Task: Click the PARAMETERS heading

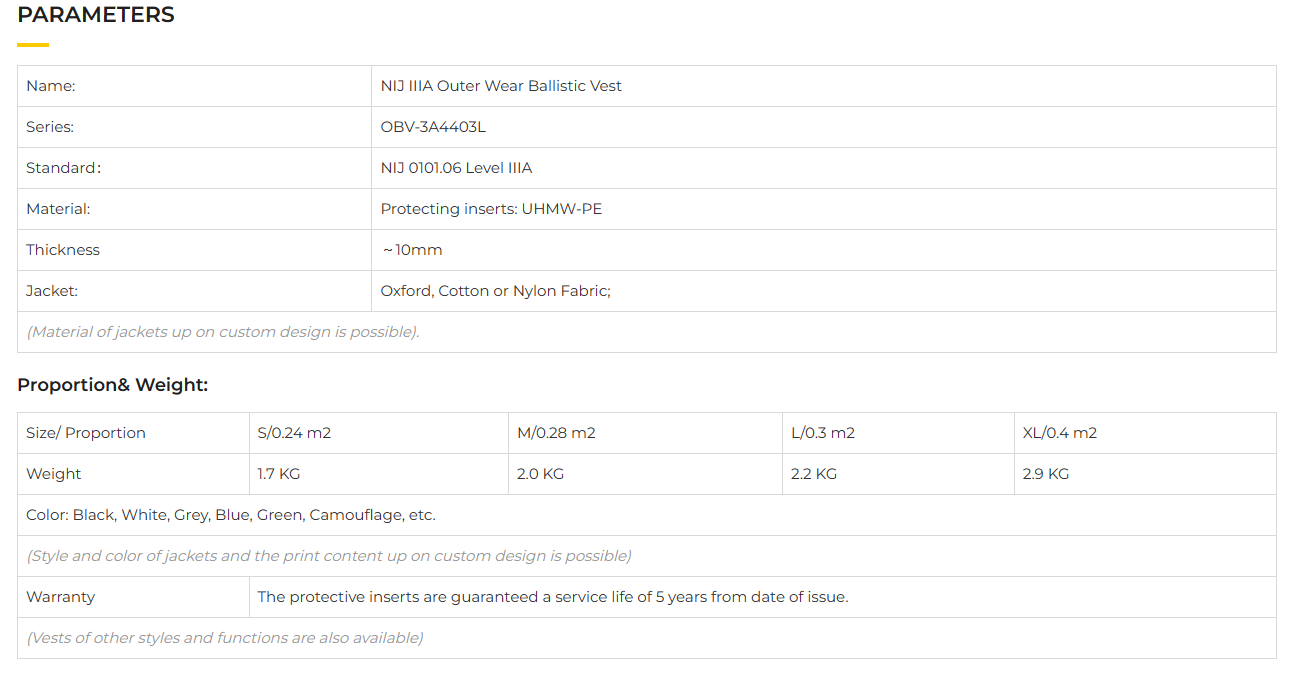Action: click(96, 15)
